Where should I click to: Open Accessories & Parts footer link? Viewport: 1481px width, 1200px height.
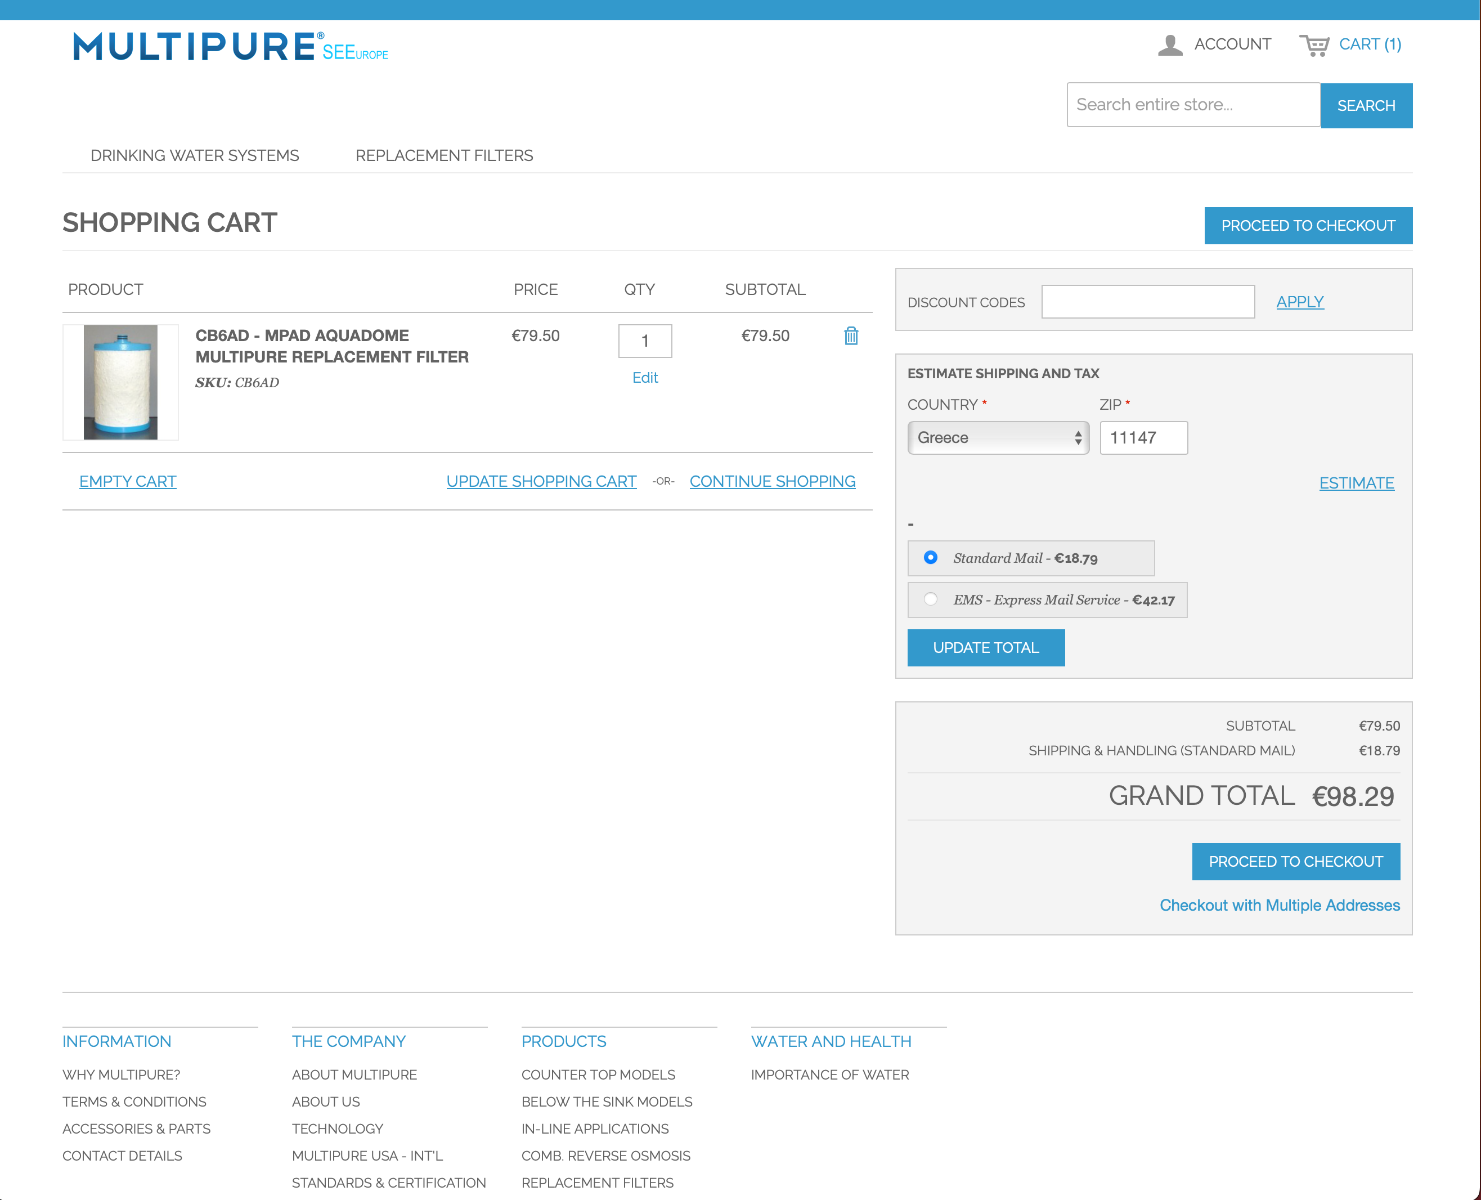136,1129
